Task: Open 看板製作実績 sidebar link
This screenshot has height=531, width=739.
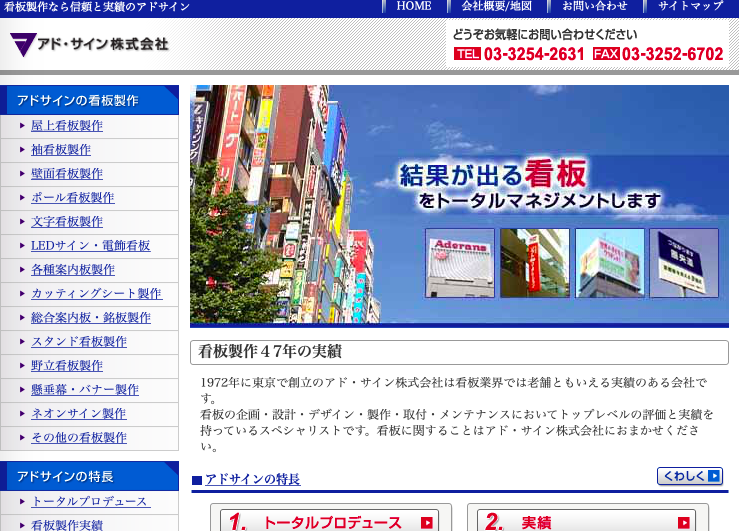Action: pos(66,525)
